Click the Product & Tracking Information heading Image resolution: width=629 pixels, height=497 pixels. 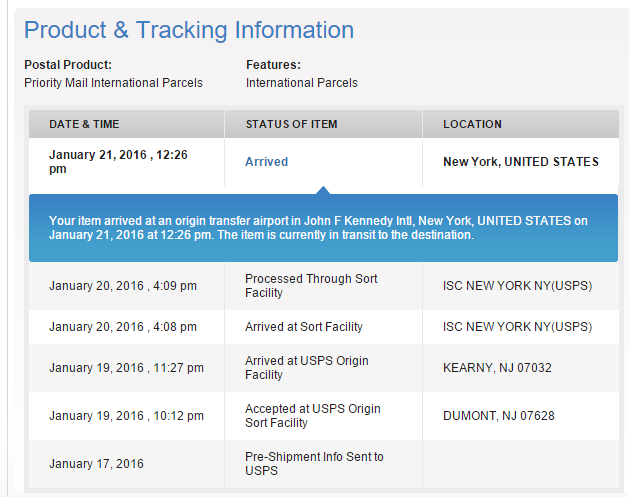tap(189, 30)
